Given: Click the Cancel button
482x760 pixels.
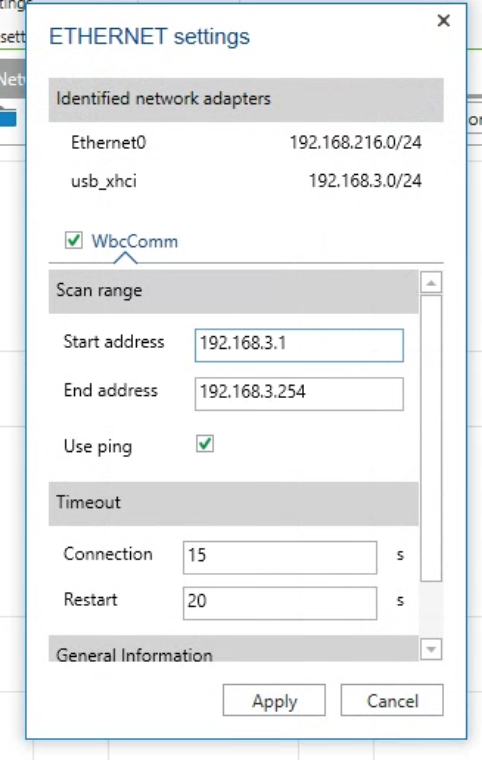Looking at the screenshot, I should [392, 700].
